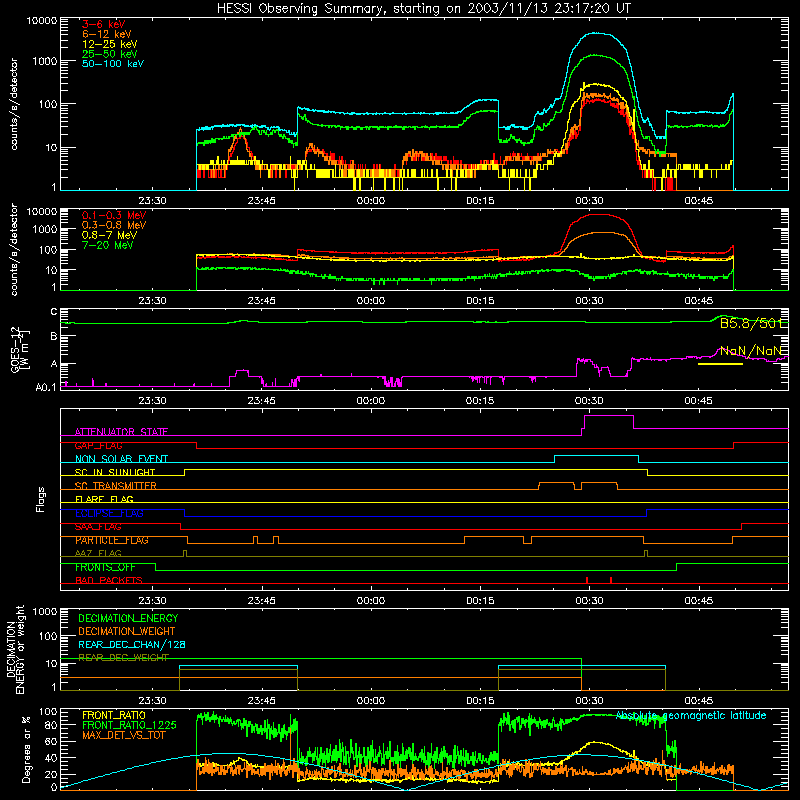Click the DECIMATION_ENERGY legend label

coord(128,618)
